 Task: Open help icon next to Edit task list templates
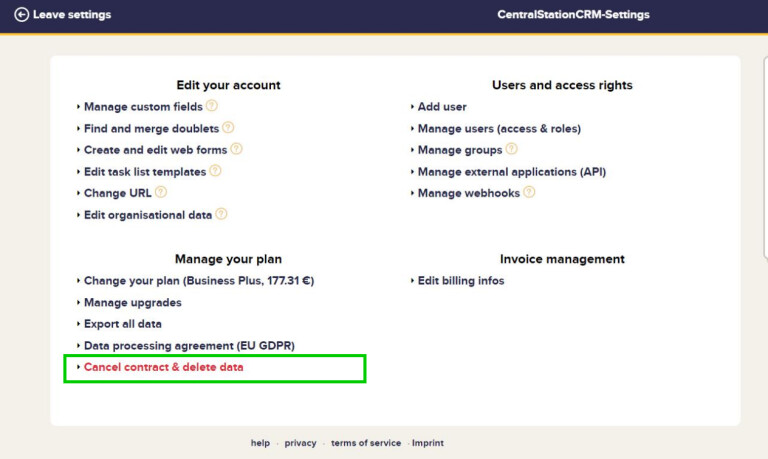[215, 171]
